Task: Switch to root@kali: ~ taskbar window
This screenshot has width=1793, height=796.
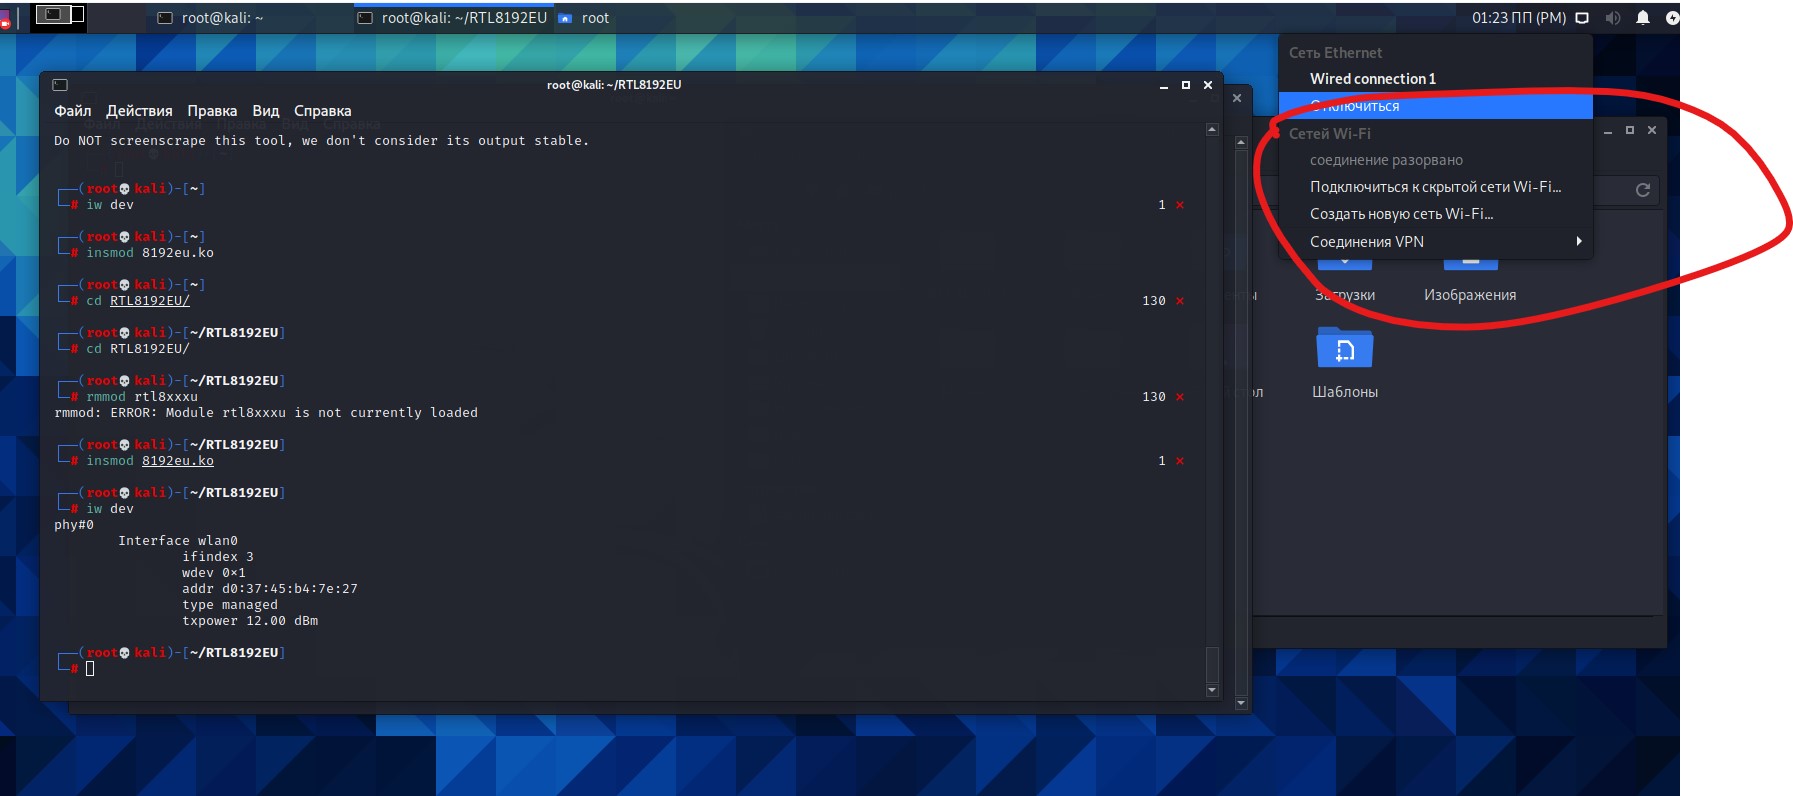Action: (x=212, y=18)
